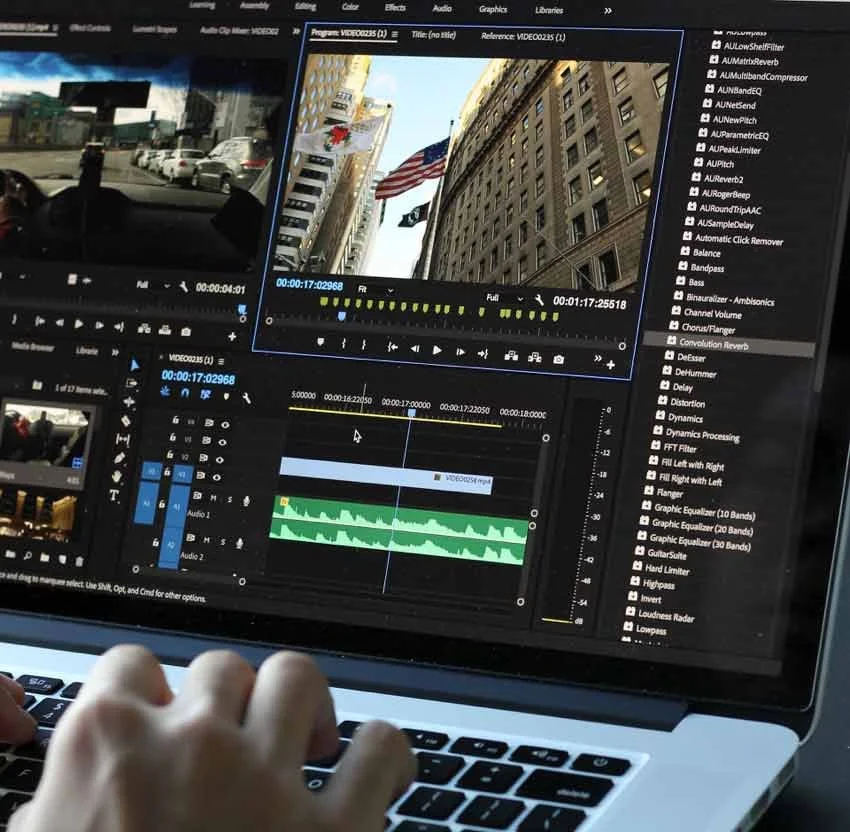
Task: Click Extract button in Program monitor
Action: click(x=535, y=357)
